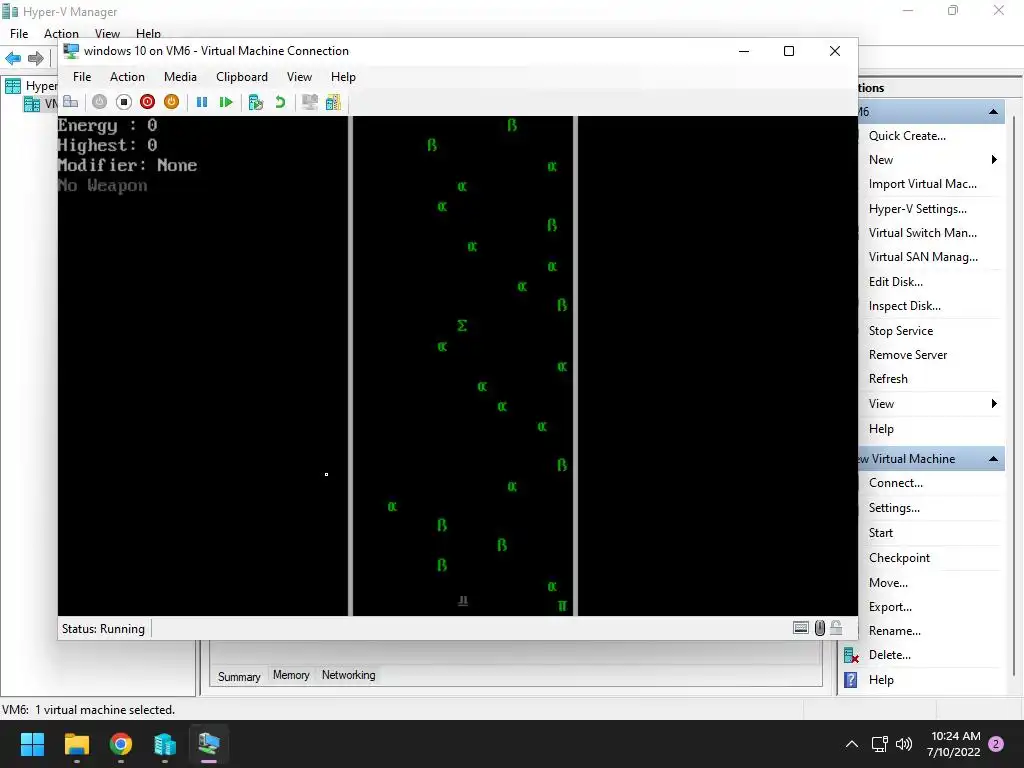Viewport: 1024px width, 768px height.
Task: Open the Clipboard menu
Action: coord(242,77)
